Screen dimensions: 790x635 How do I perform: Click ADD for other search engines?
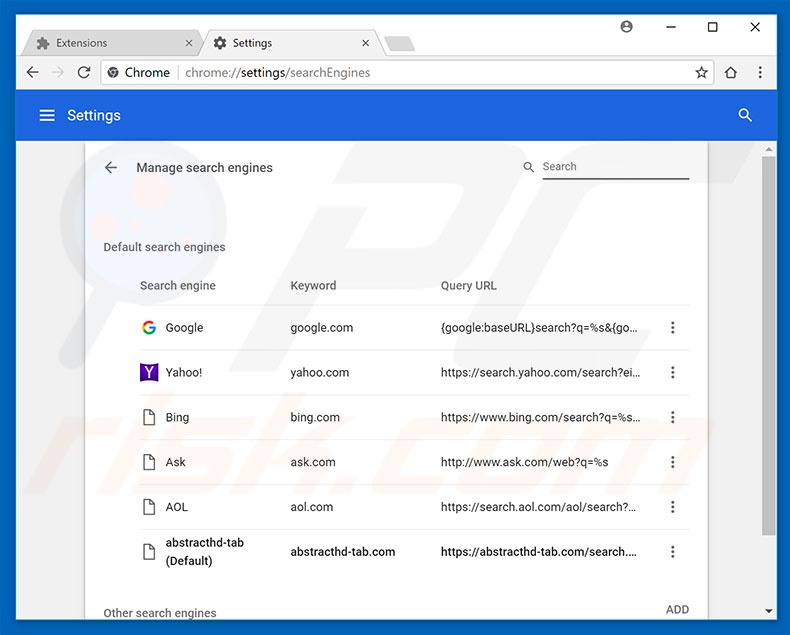coord(677,609)
